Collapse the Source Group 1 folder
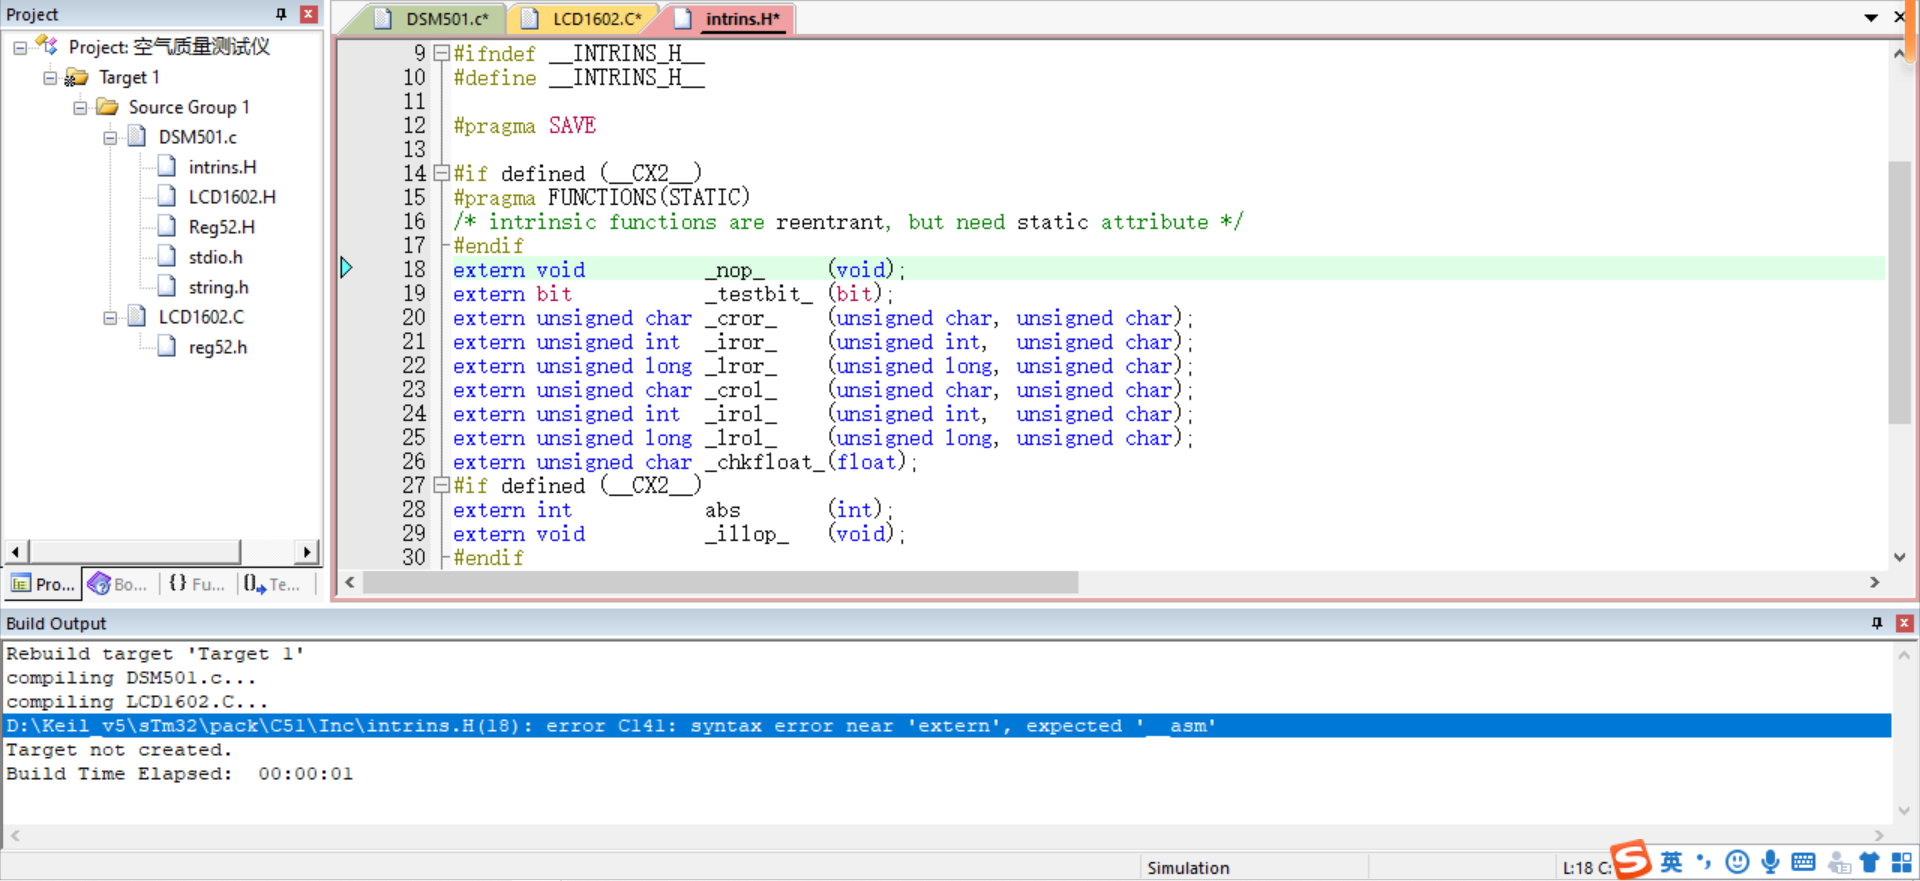The height and width of the screenshot is (881, 1920). click(80, 107)
